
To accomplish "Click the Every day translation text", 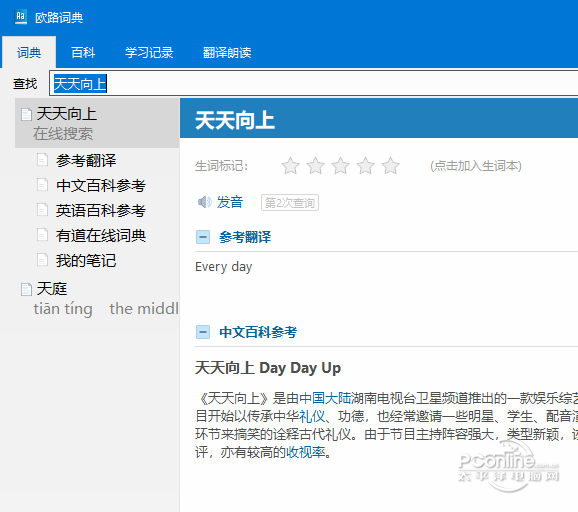I will point(223,267).
